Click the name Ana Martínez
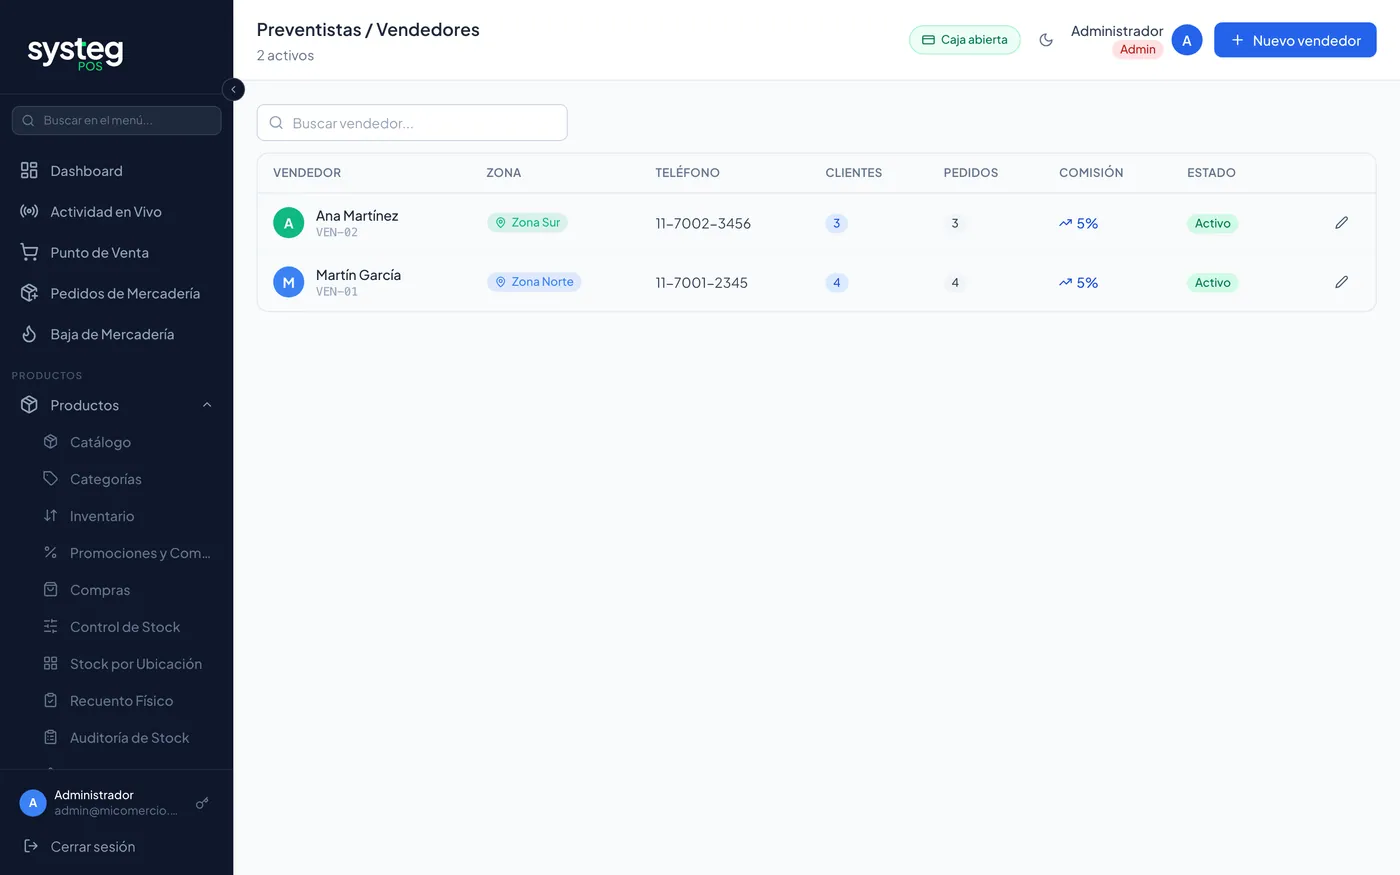1400x875 pixels. [x=357, y=216]
